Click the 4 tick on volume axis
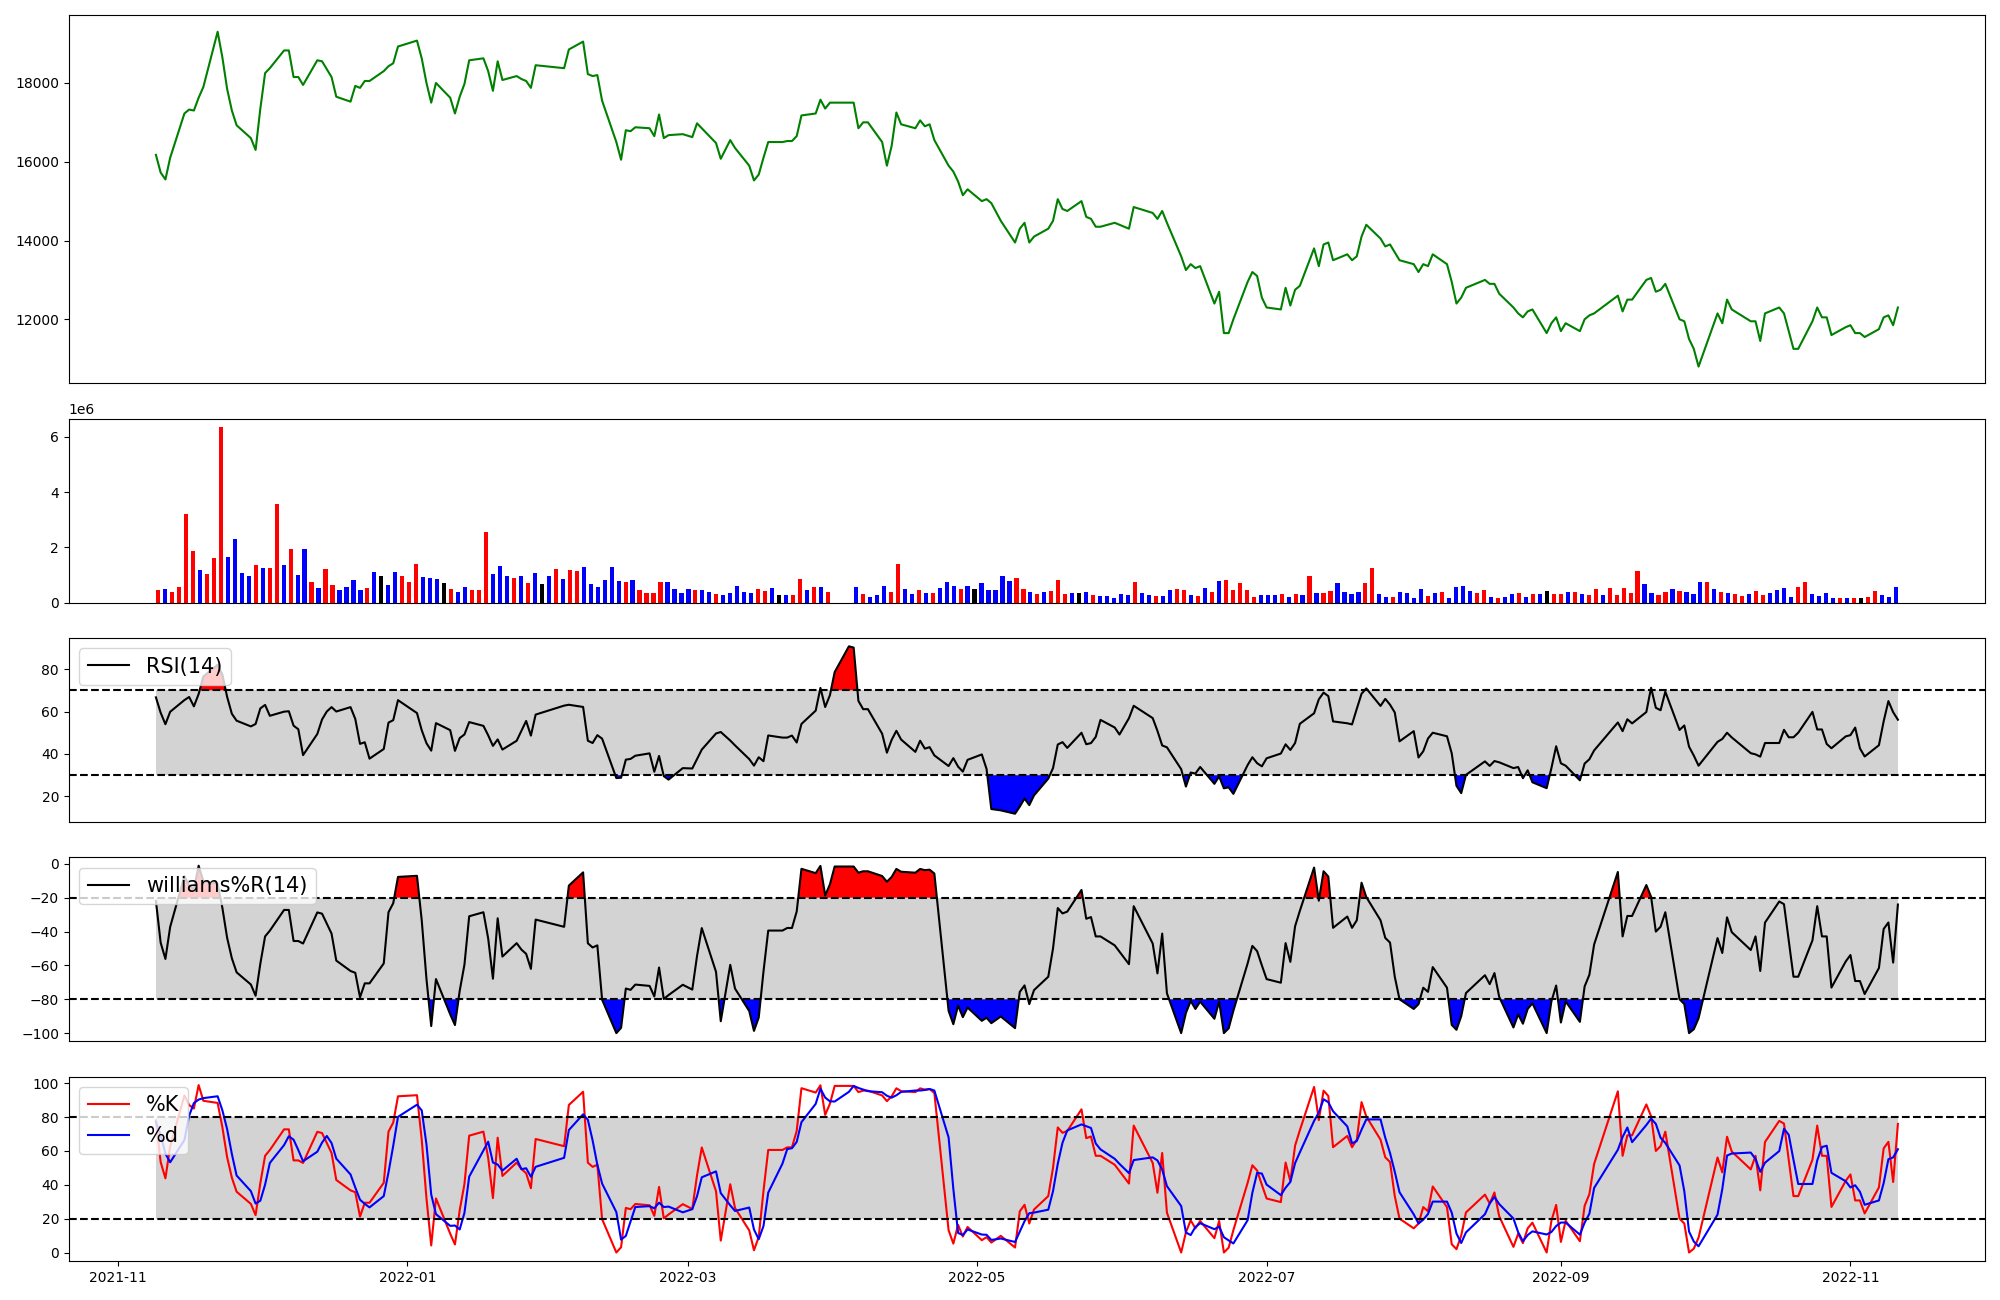 pyautogui.click(x=55, y=493)
